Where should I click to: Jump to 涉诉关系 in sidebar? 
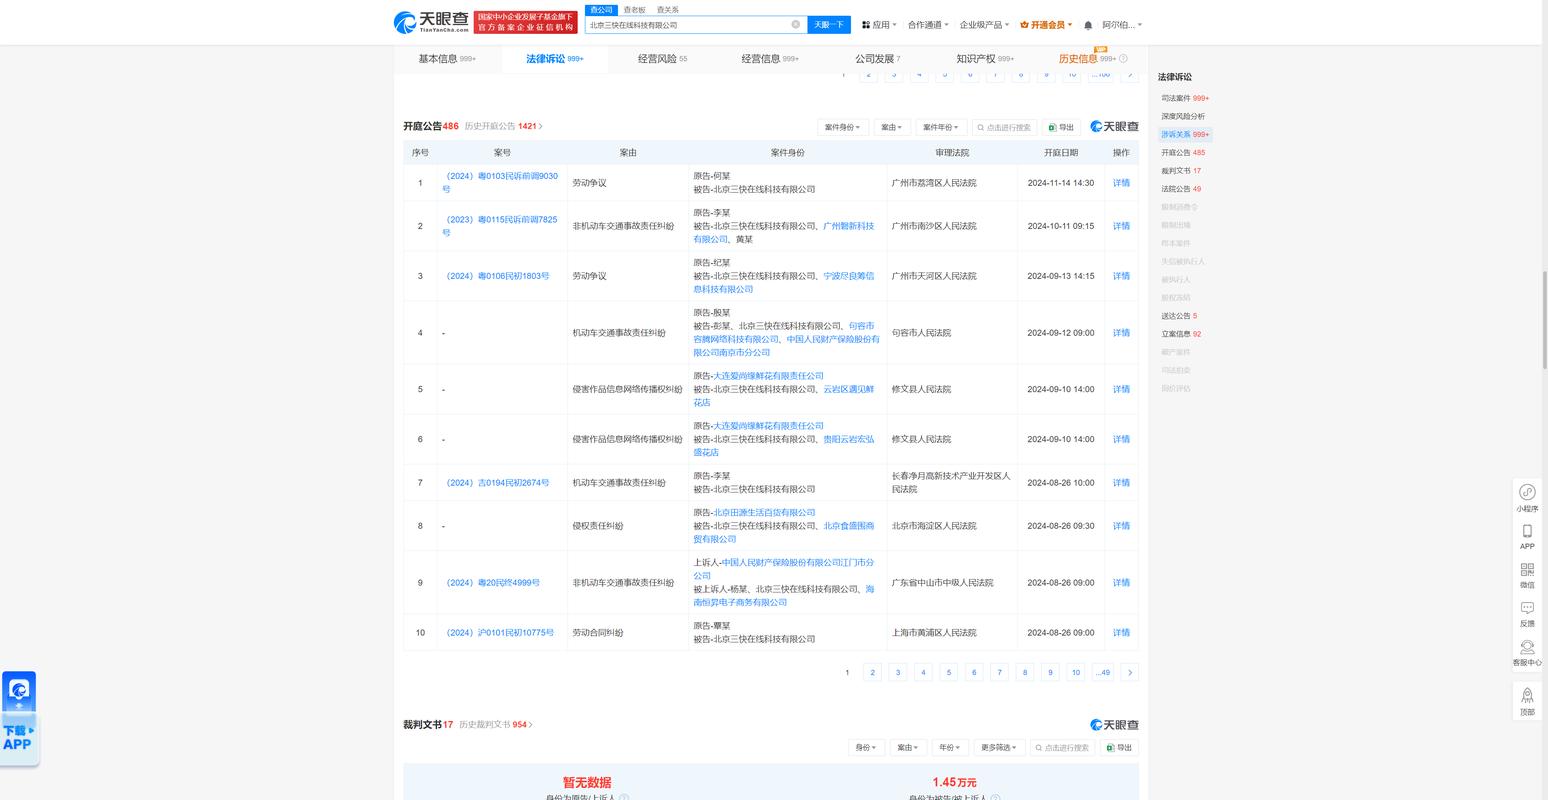click(x=1185, y=134)
